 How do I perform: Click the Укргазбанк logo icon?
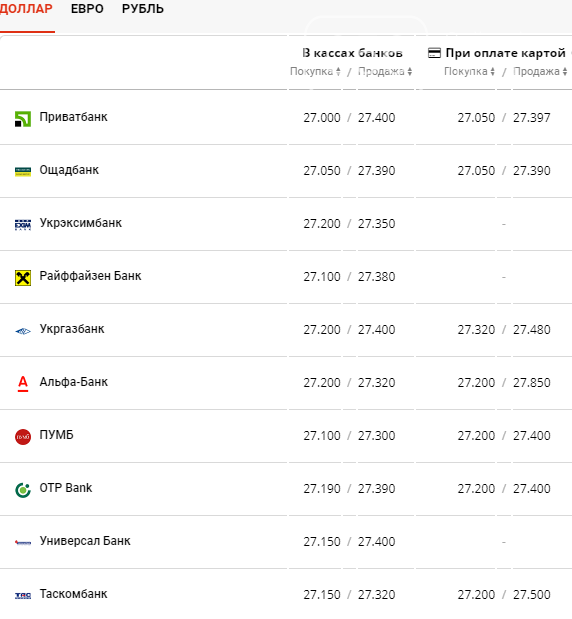23,331
